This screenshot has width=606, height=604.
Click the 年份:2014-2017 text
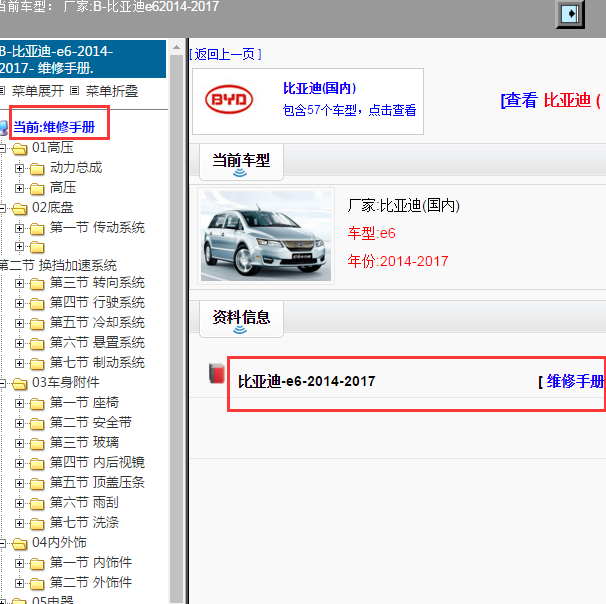point(398,261)
